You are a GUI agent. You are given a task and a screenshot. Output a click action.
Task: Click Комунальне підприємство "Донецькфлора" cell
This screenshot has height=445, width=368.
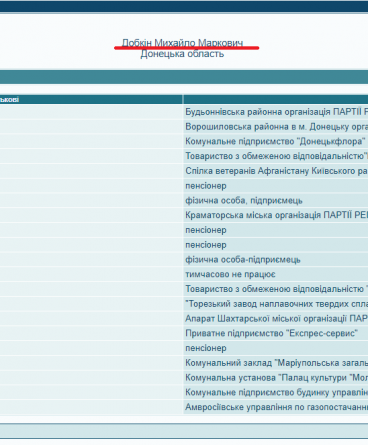tap(275, 141)
